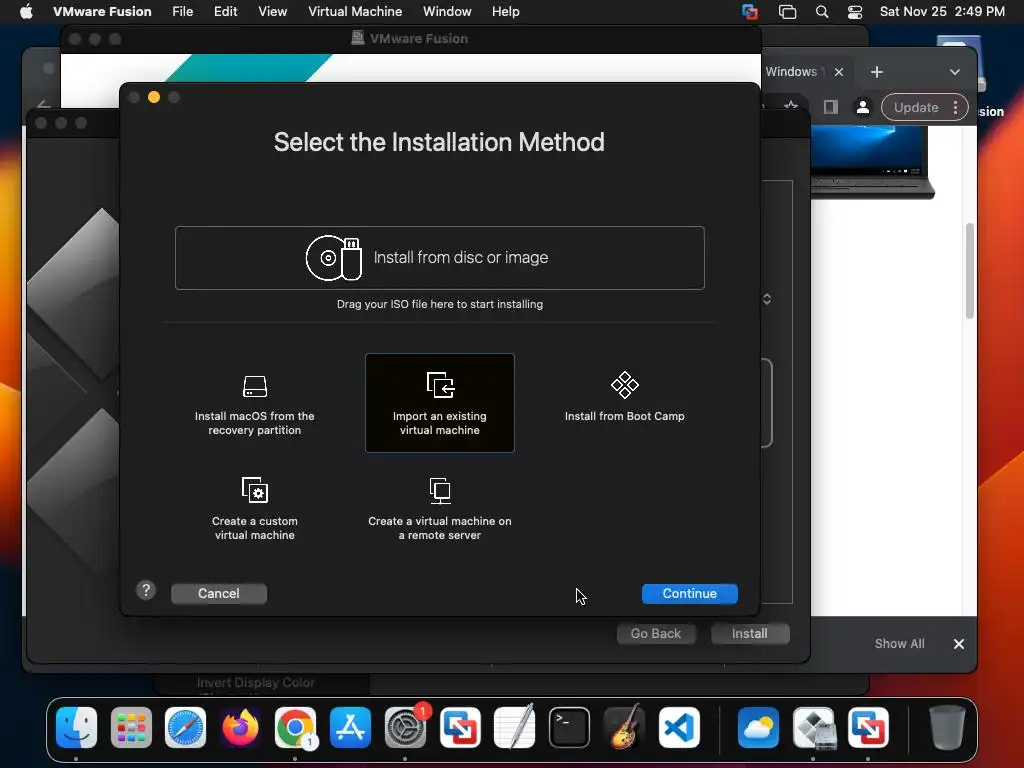
Task: Open the File menu
Action: click(x=182, y=11)
